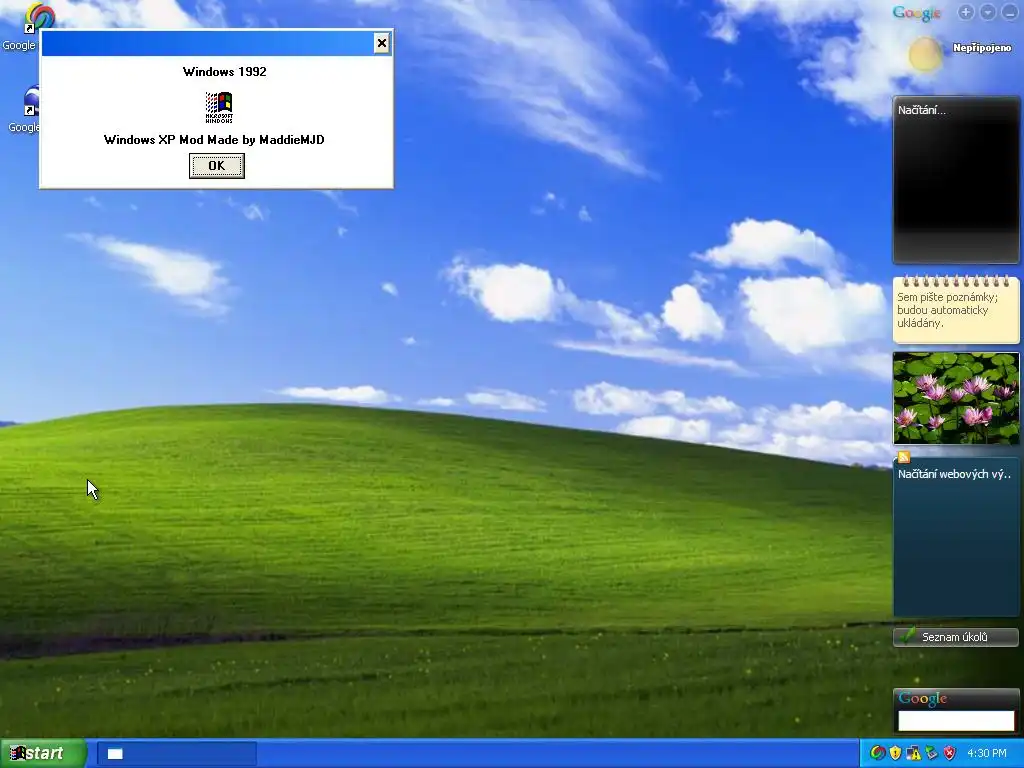Click the network warning tray icon
Viewport: 1024px width, 768px height.
point(913,753)
